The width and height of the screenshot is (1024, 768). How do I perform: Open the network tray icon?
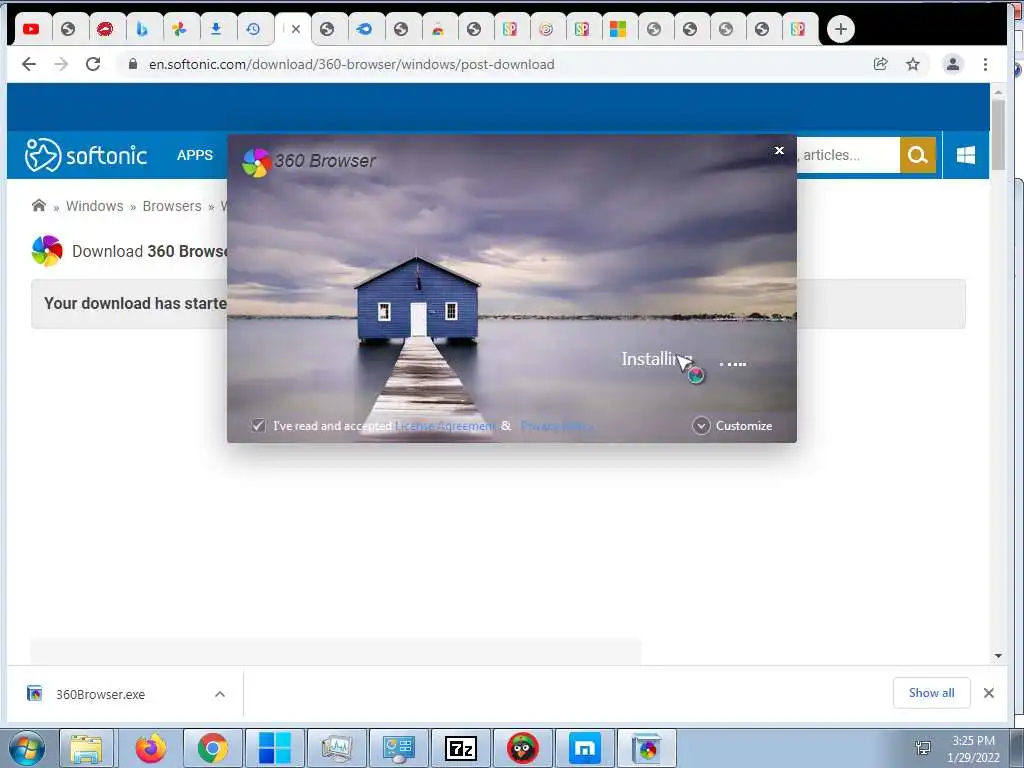(923, 748)
